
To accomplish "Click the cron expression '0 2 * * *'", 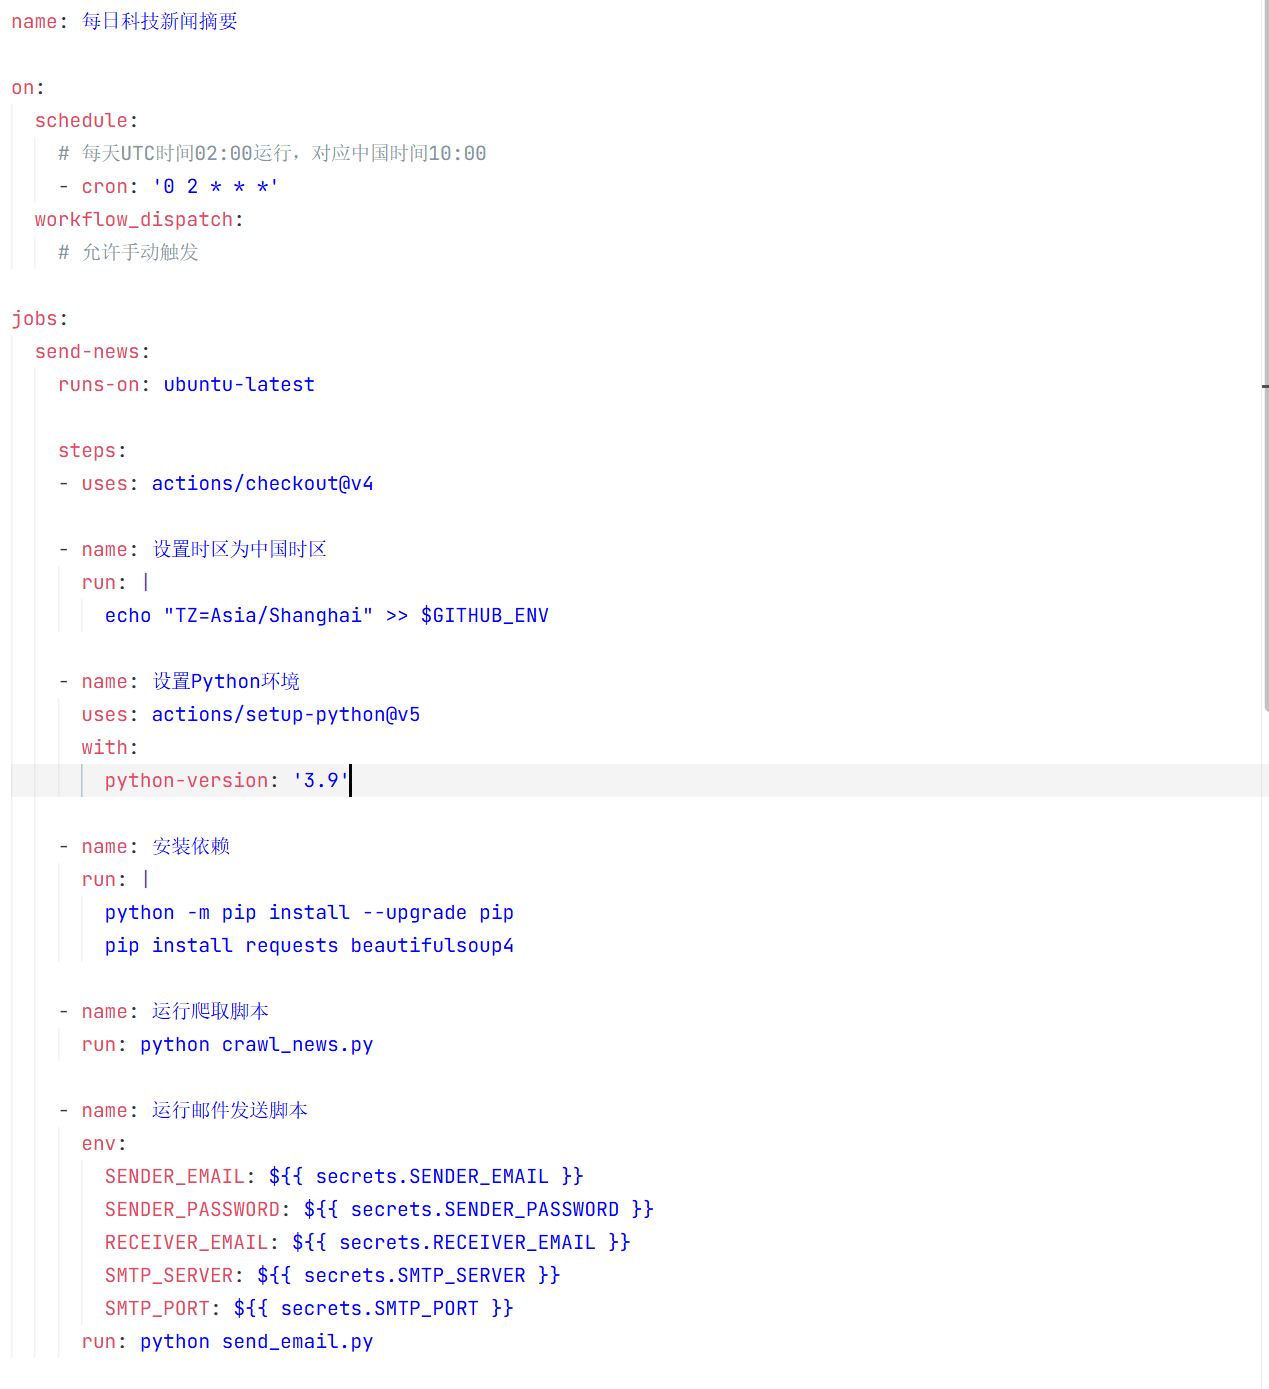I will [215, 187].
